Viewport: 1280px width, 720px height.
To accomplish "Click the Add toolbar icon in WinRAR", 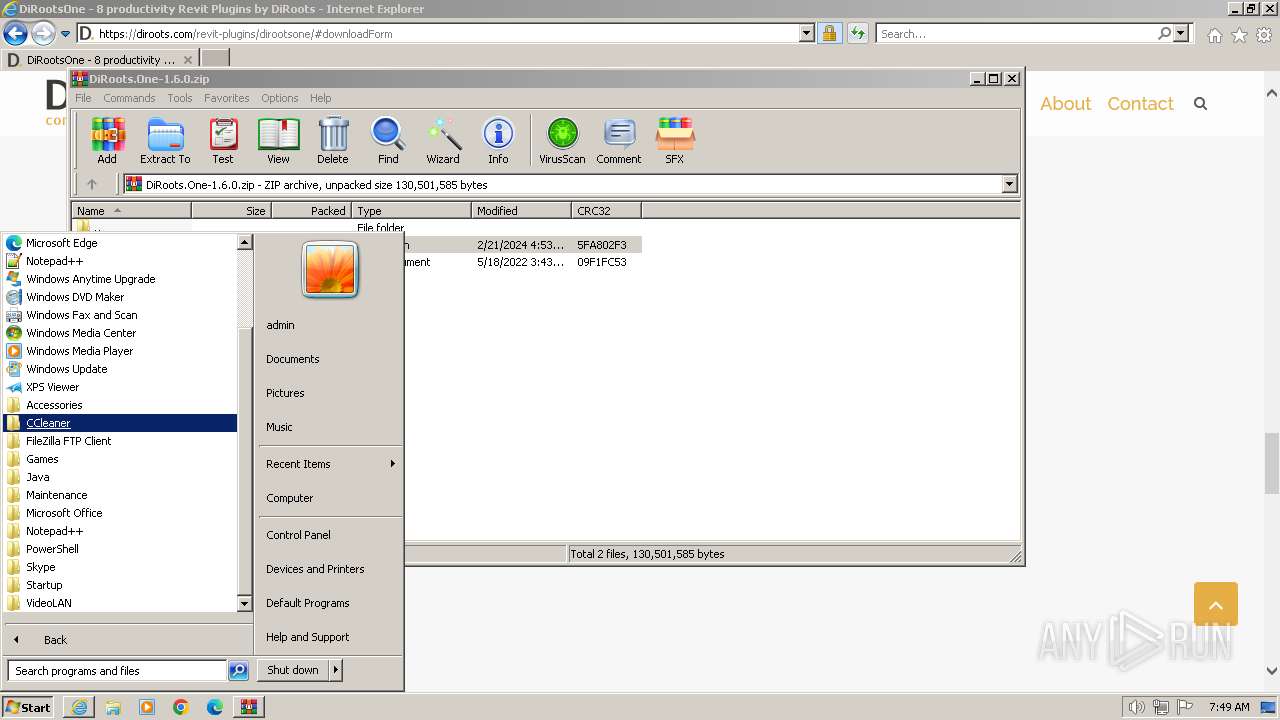I will click(x=107, y=141).
